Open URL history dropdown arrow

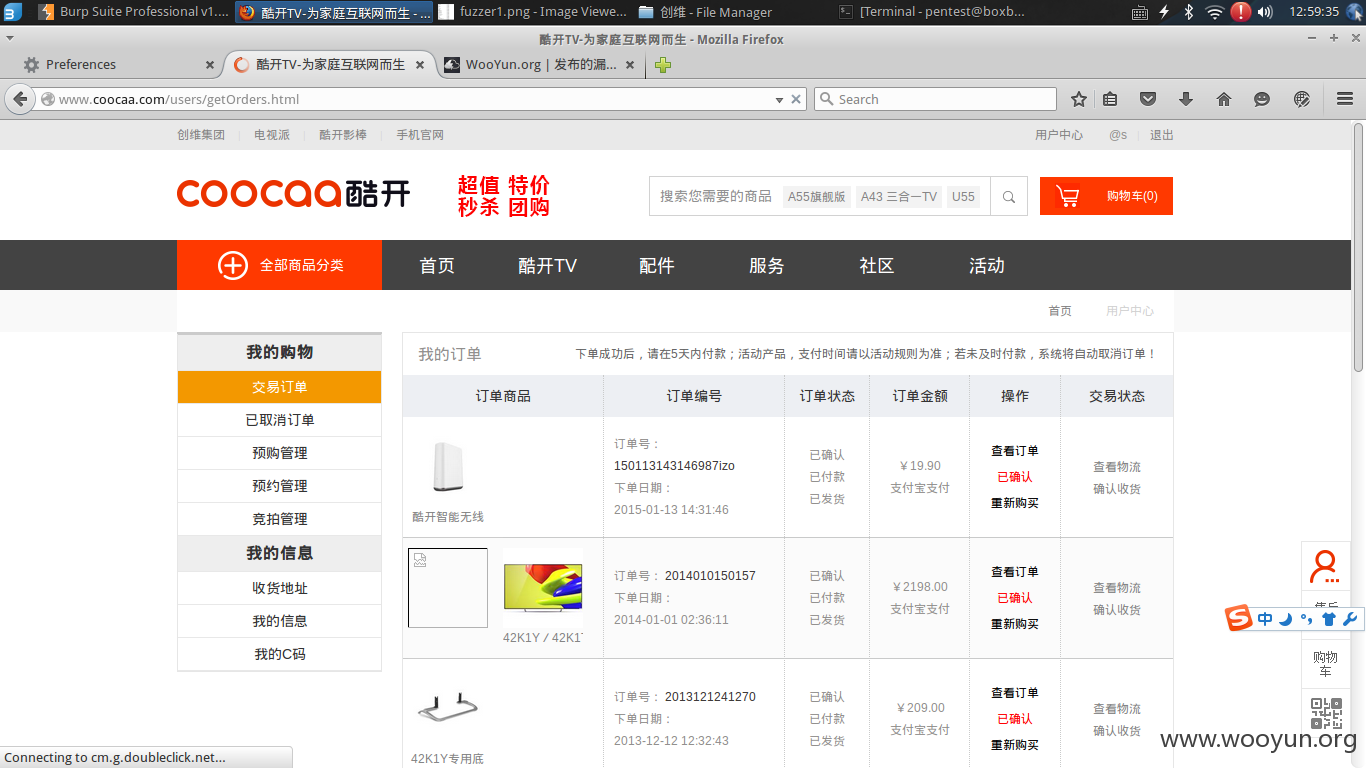[779, 100]
